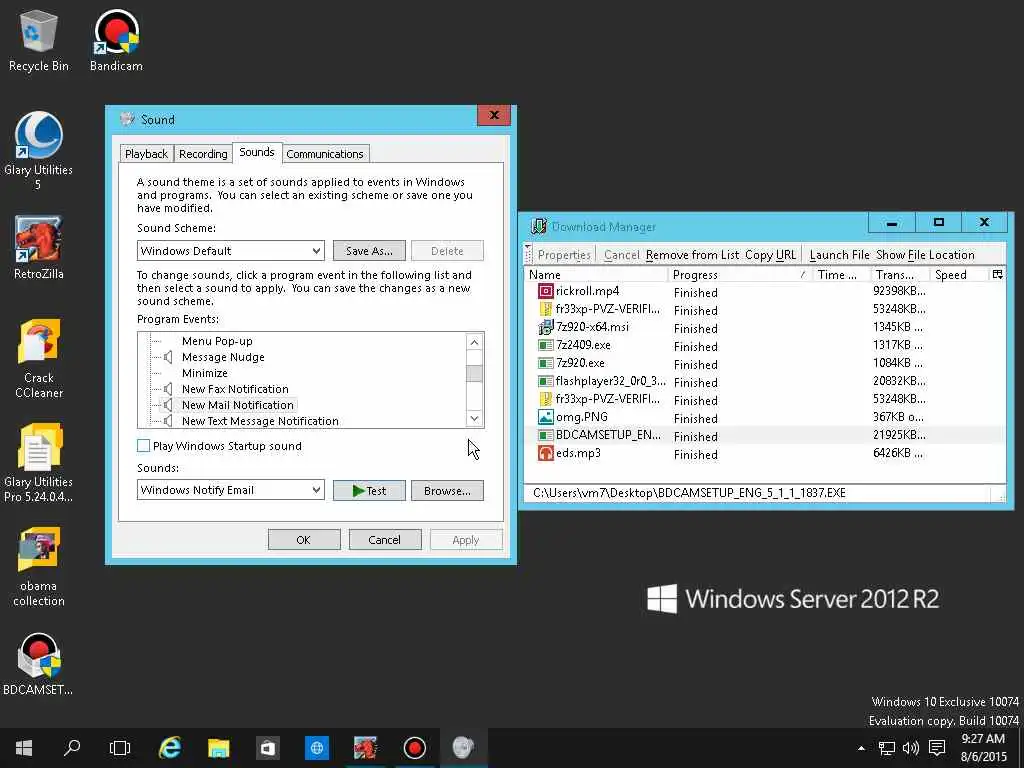Click the omg.PNG image icon

pos(545,417)
